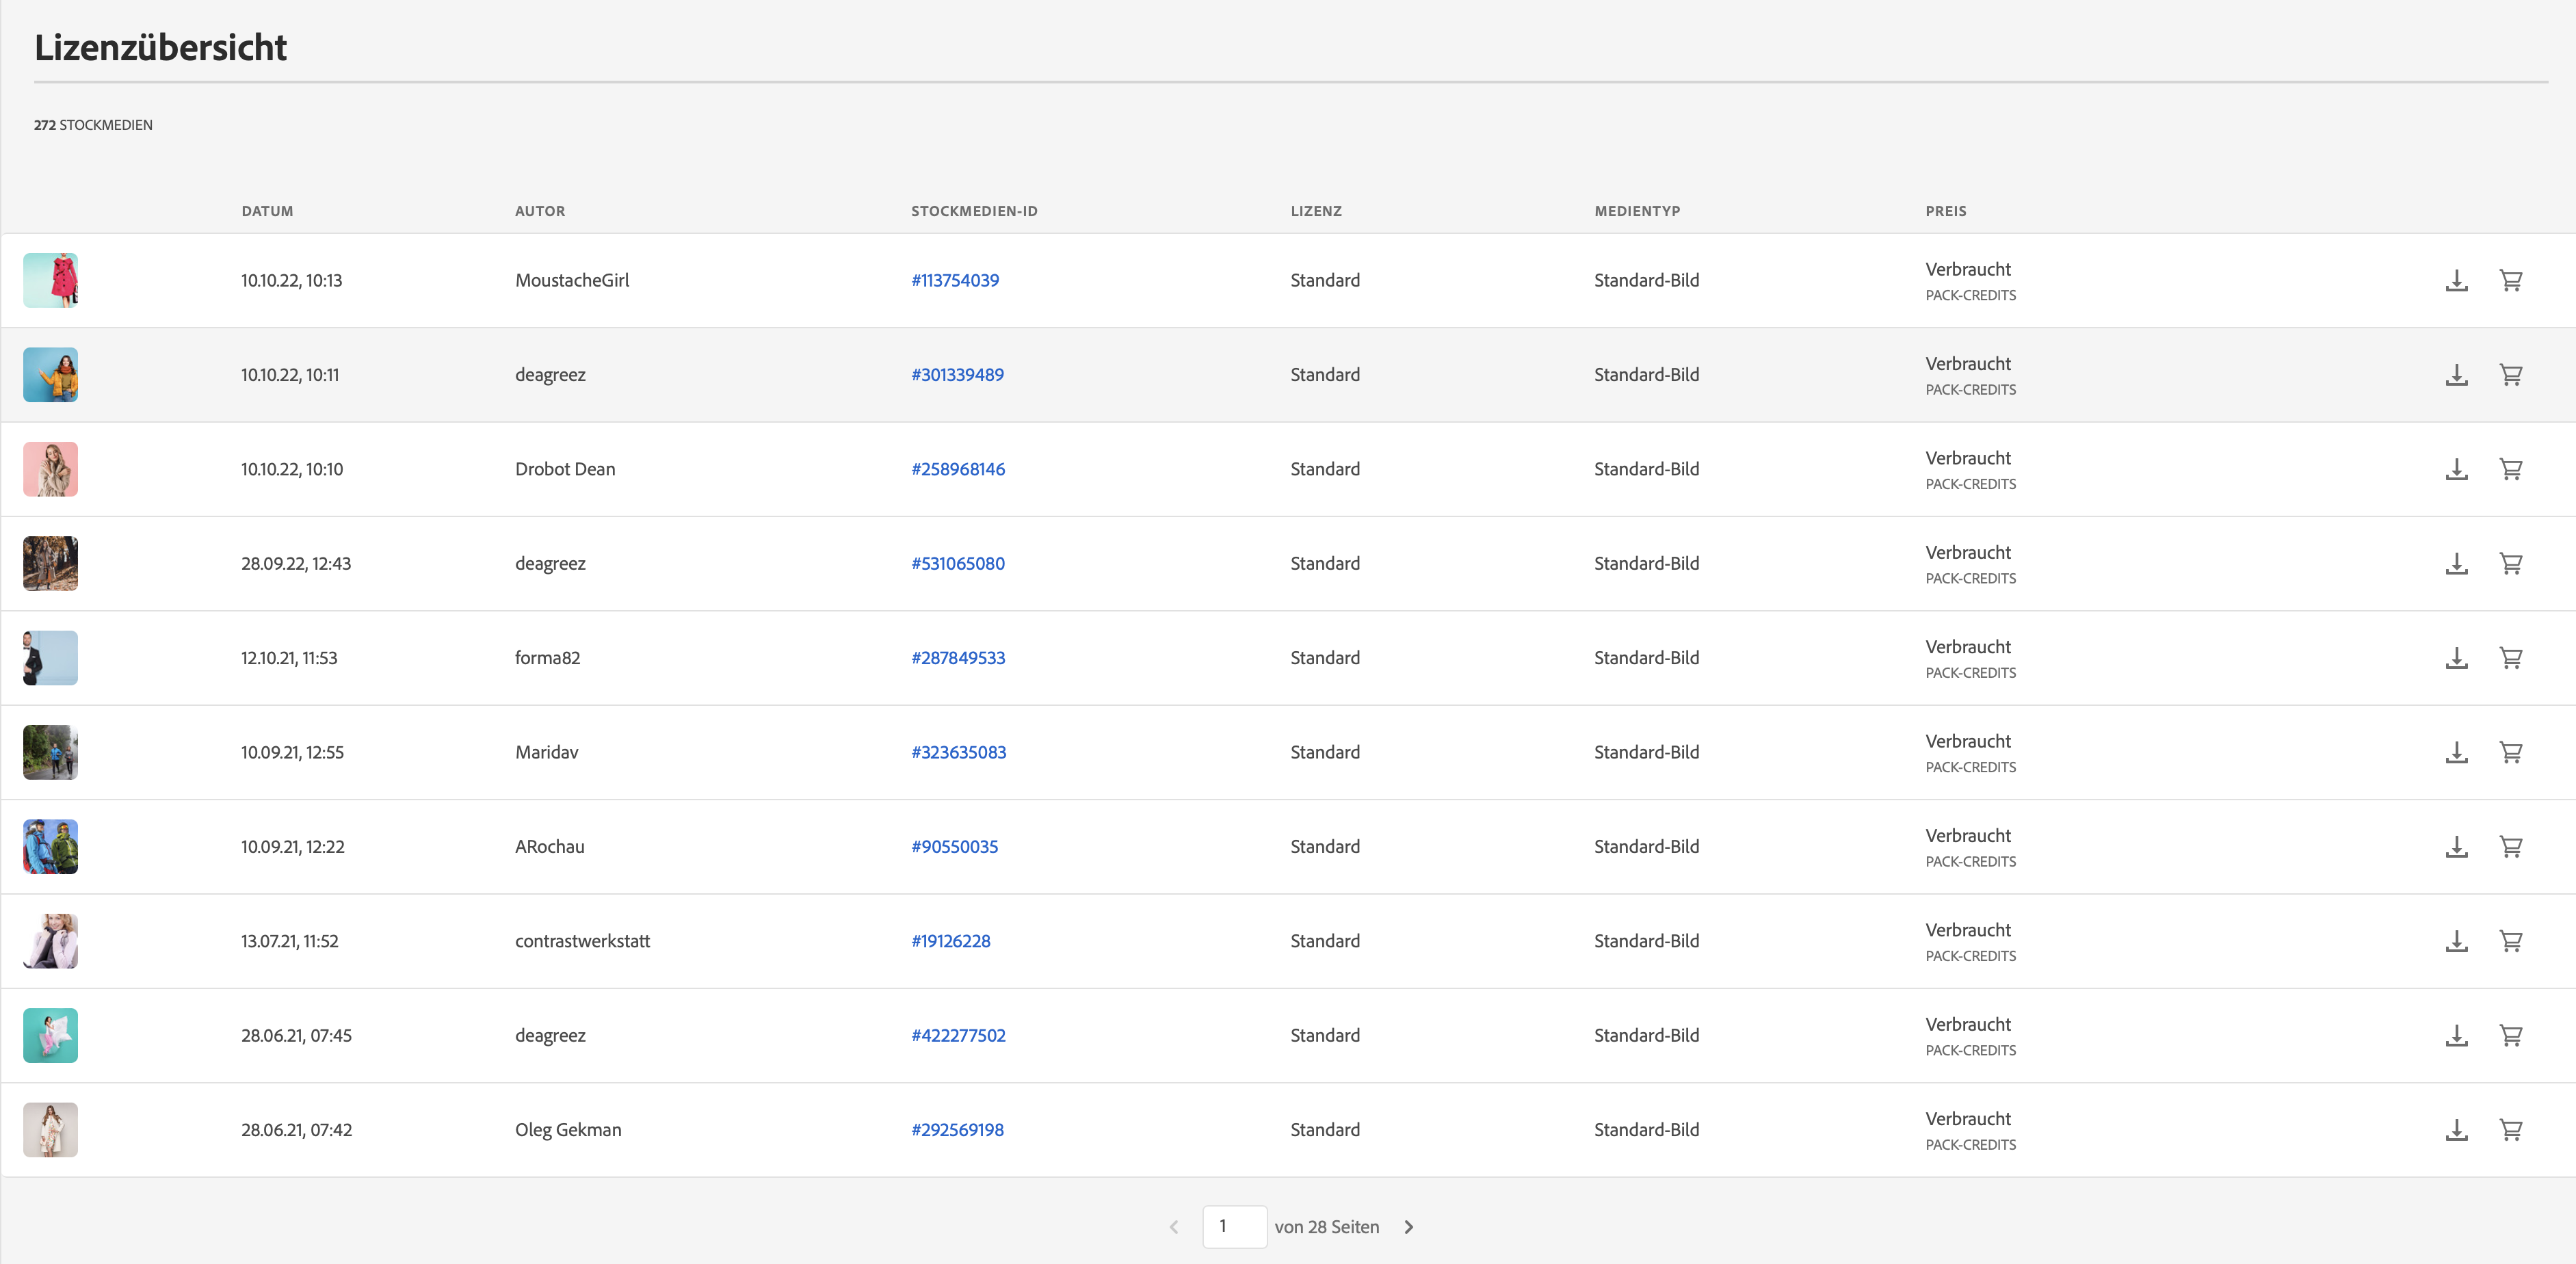Click the DATUM column header
Screen dimensions: 2576x1264
(x=267, y=211)
